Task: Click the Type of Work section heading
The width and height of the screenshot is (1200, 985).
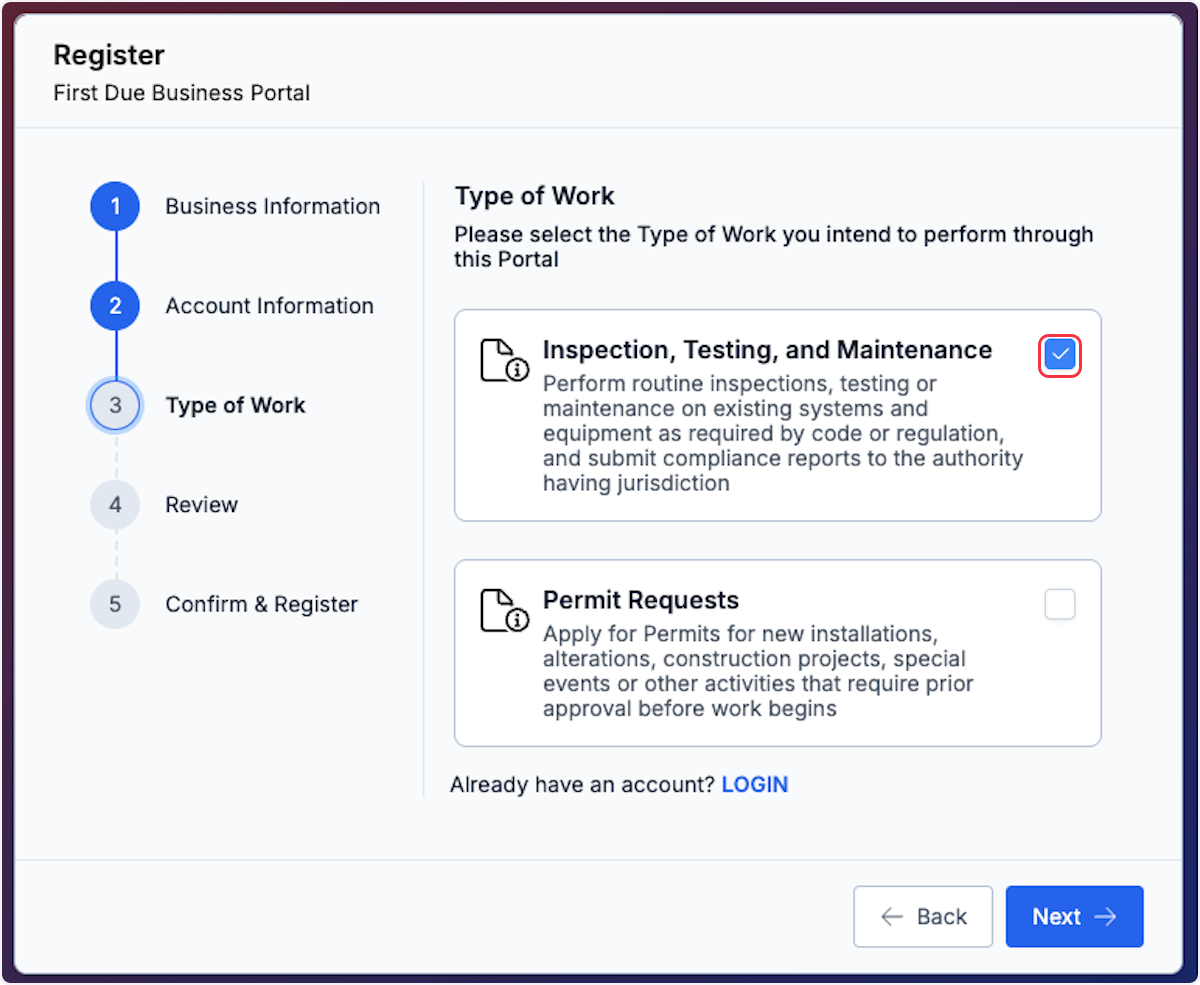Action: click(535, 196)
